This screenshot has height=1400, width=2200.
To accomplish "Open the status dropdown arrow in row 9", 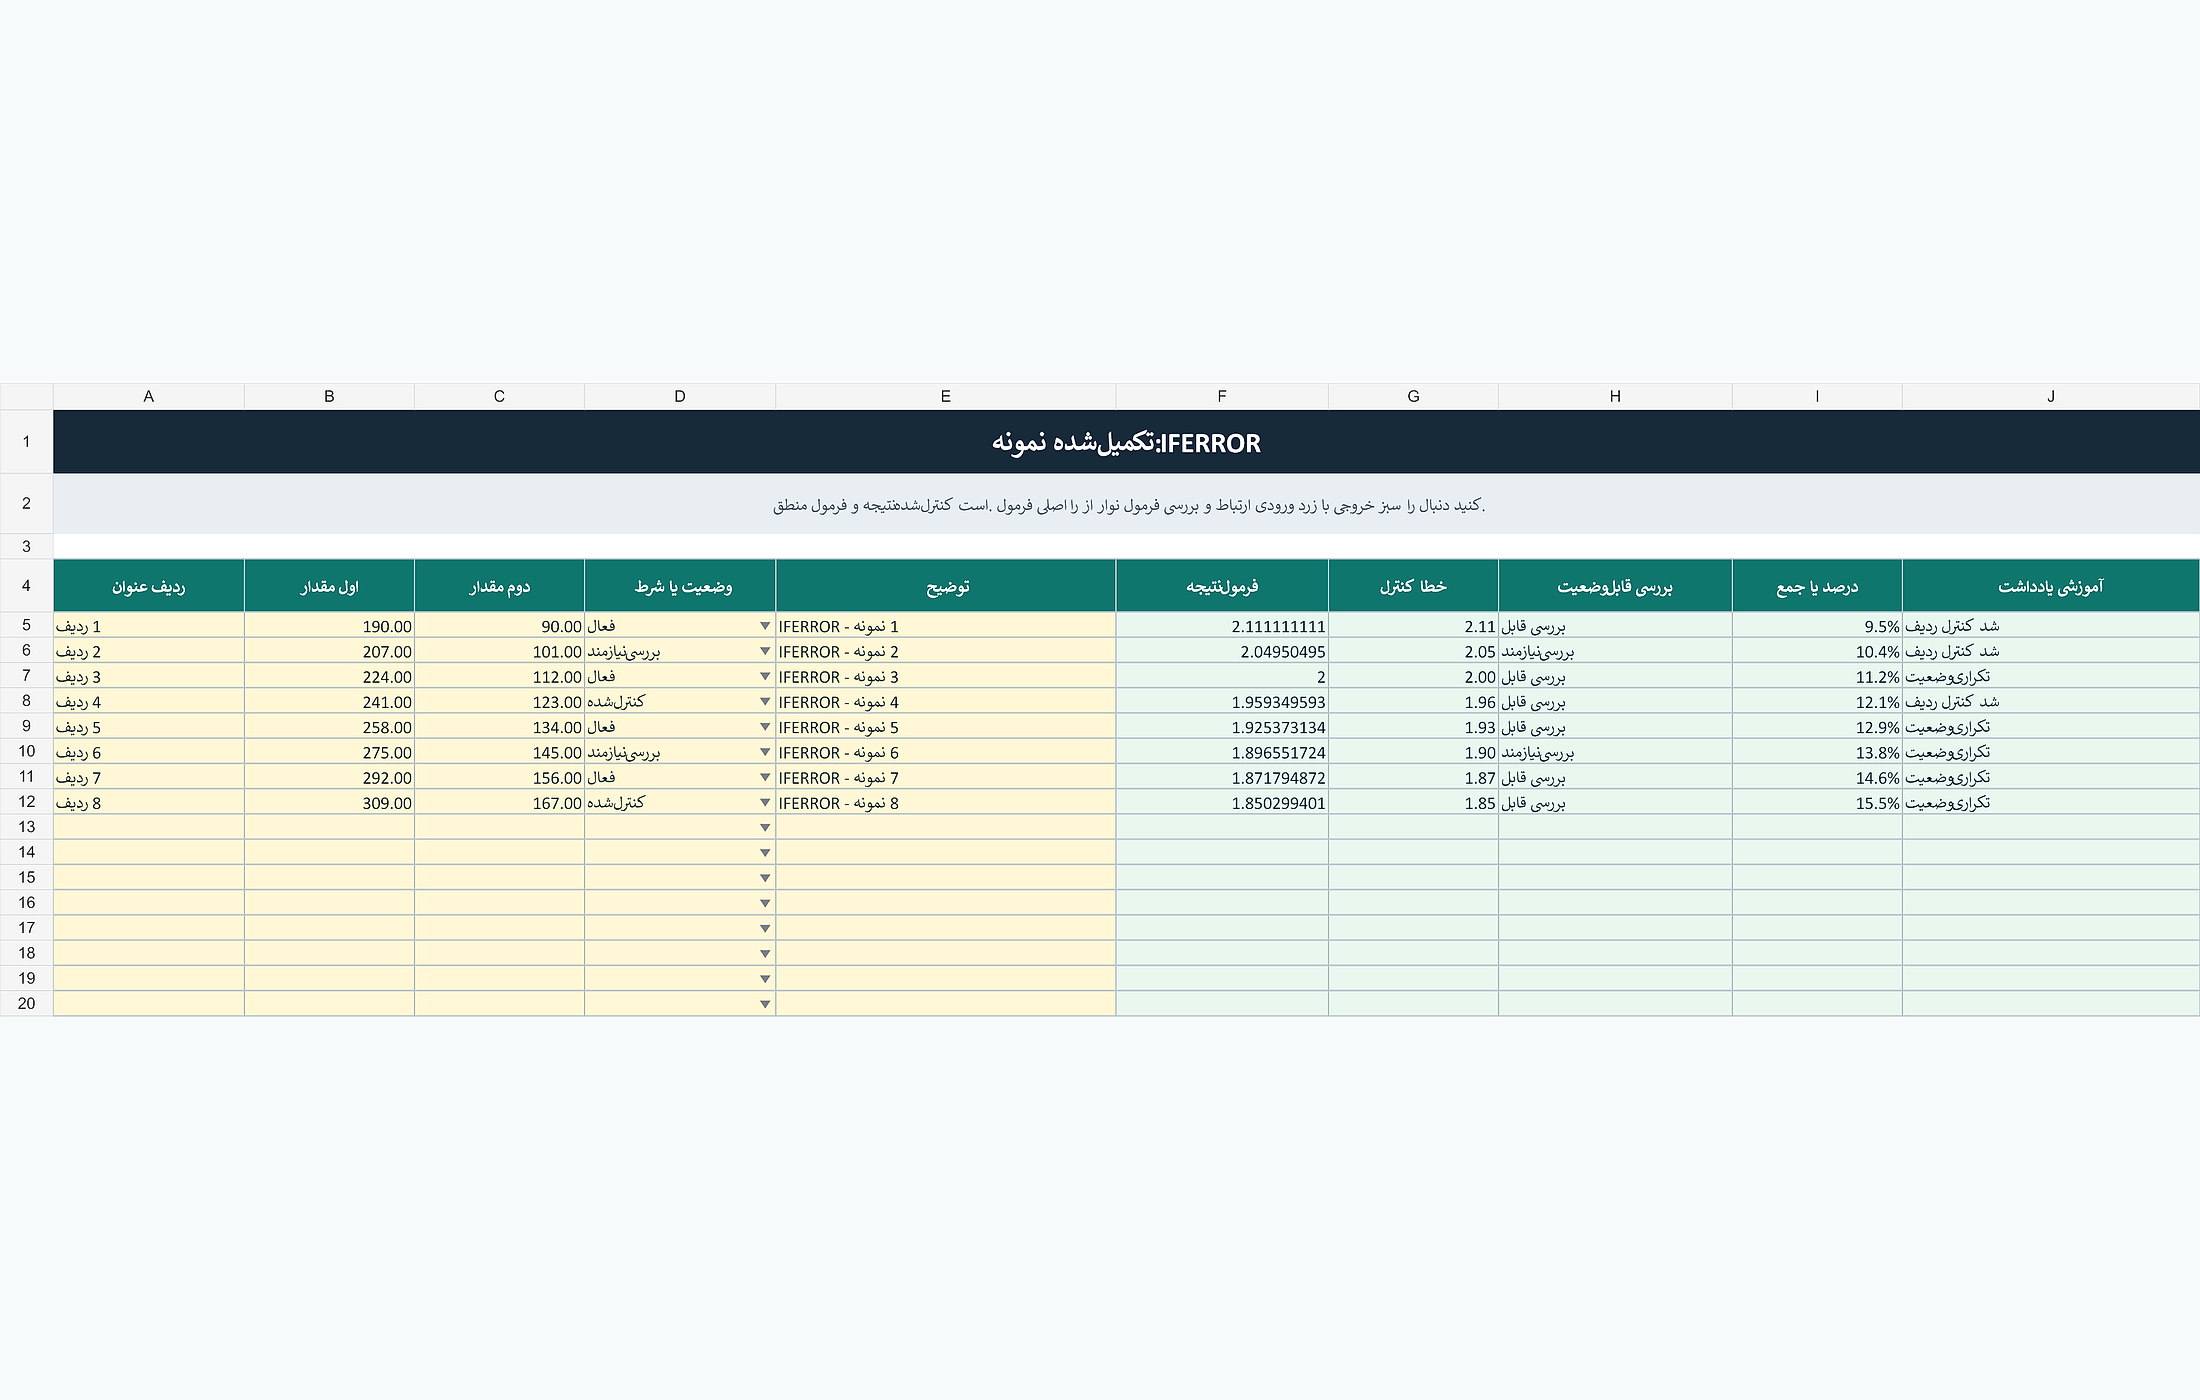I will tap(765, 727).
